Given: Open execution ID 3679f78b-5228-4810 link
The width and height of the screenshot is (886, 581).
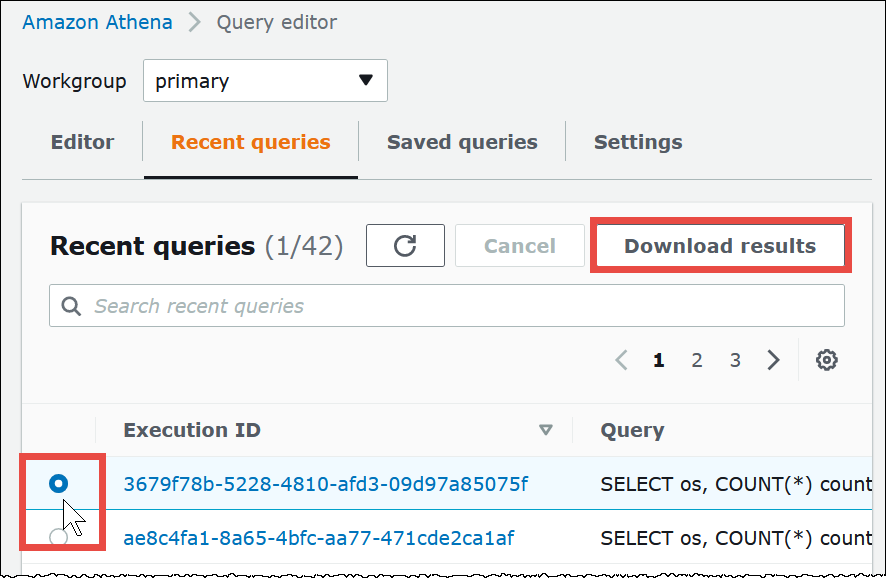Looking at the screenshot, I should (325, 484).
